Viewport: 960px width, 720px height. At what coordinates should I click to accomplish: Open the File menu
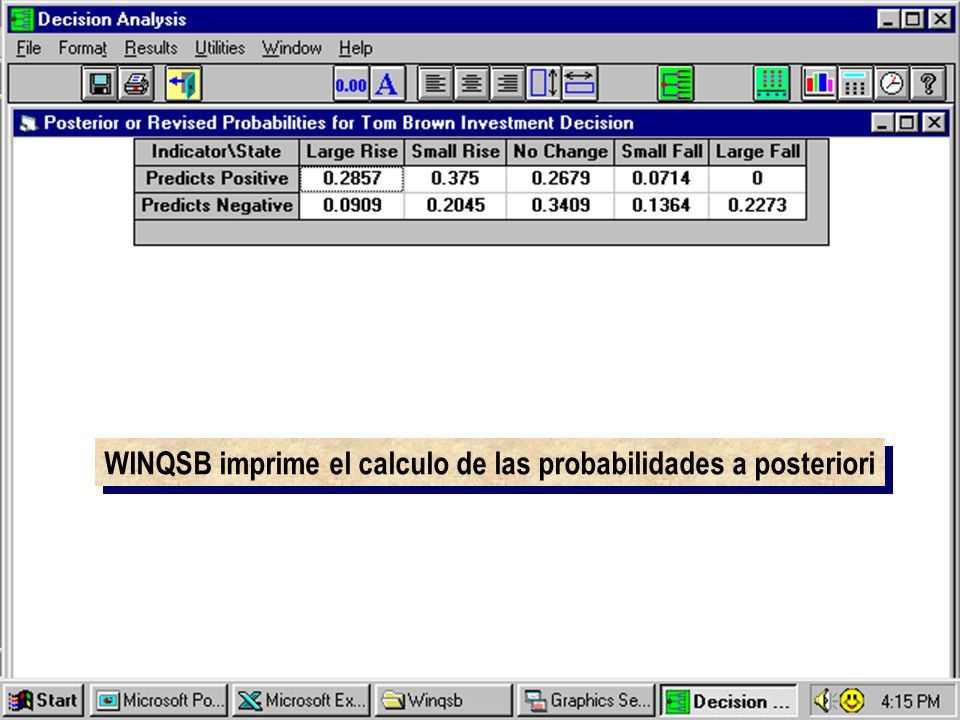pyautogui.click(x=28, y=48)
